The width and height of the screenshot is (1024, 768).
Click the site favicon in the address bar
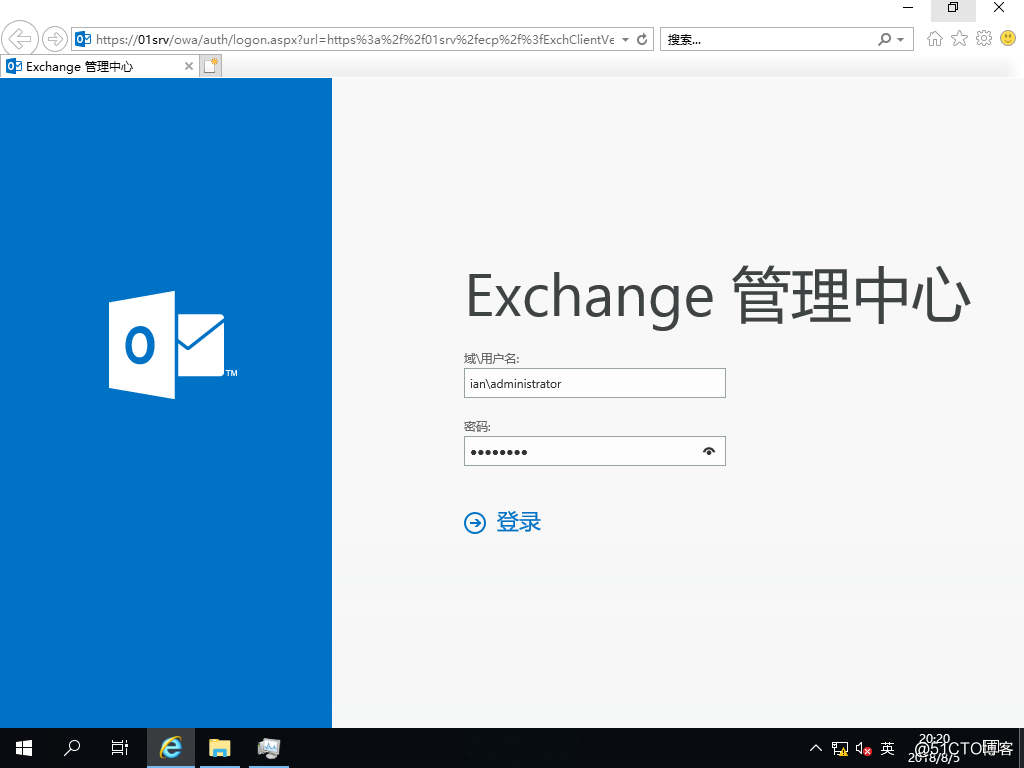point(83,39)
